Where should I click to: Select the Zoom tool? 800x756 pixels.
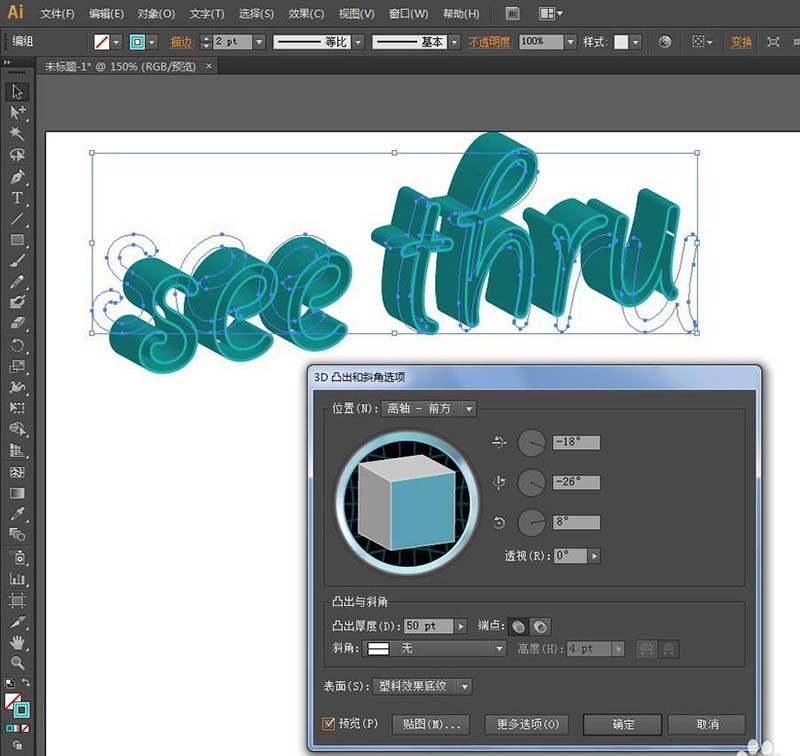pyautogui.click(x=17, y=663)
